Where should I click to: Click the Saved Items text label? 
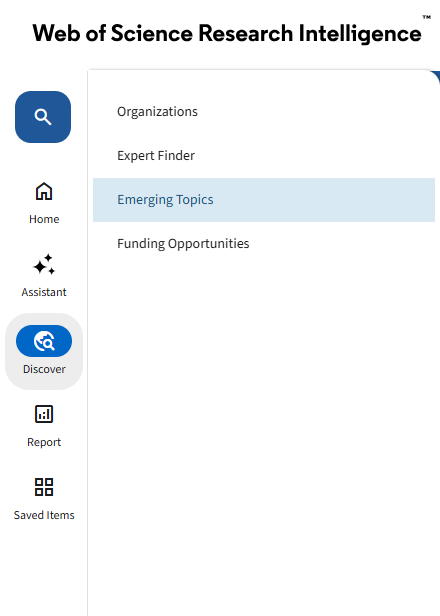point(44,515)
